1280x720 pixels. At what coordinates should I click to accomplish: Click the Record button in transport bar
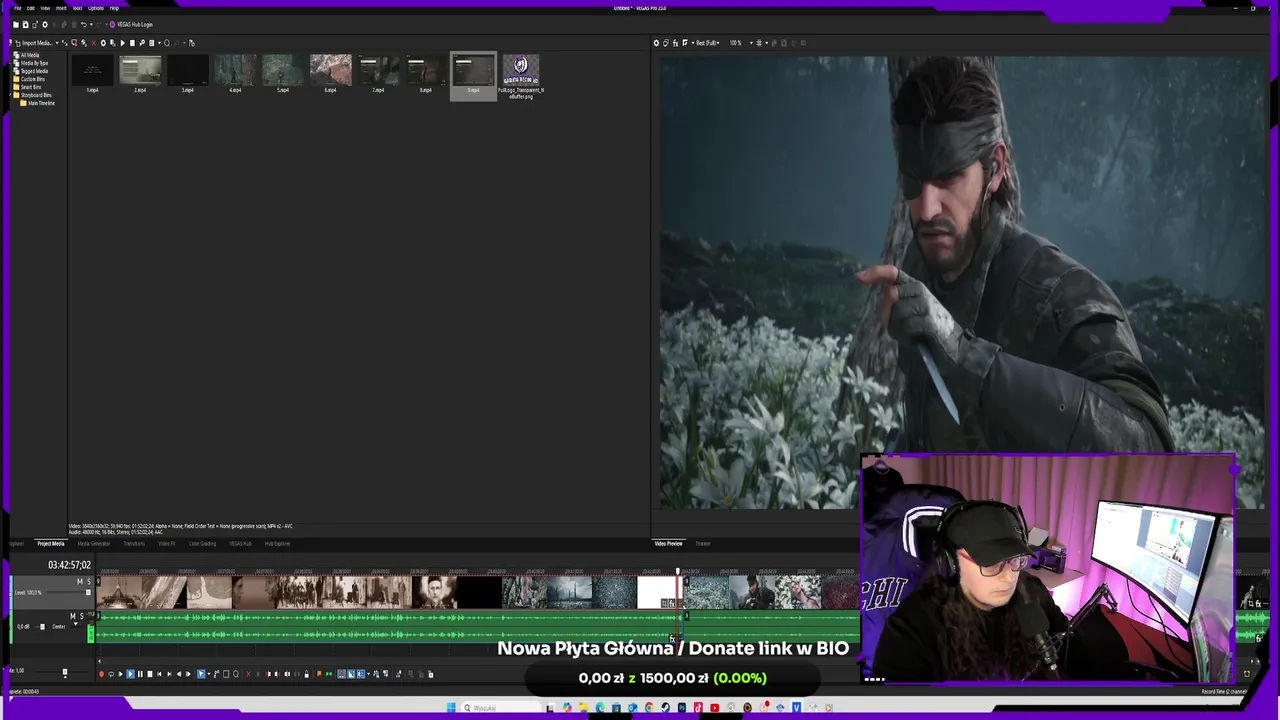click(101, 674)
